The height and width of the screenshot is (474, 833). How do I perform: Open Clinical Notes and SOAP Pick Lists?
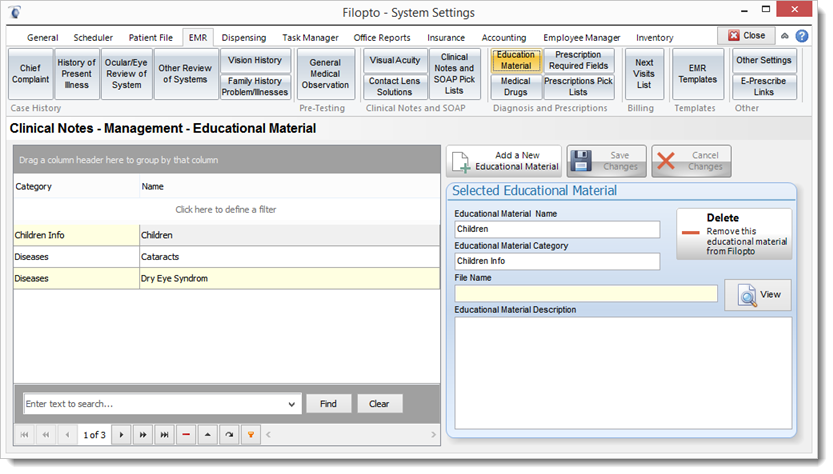[x=454, y=74]
